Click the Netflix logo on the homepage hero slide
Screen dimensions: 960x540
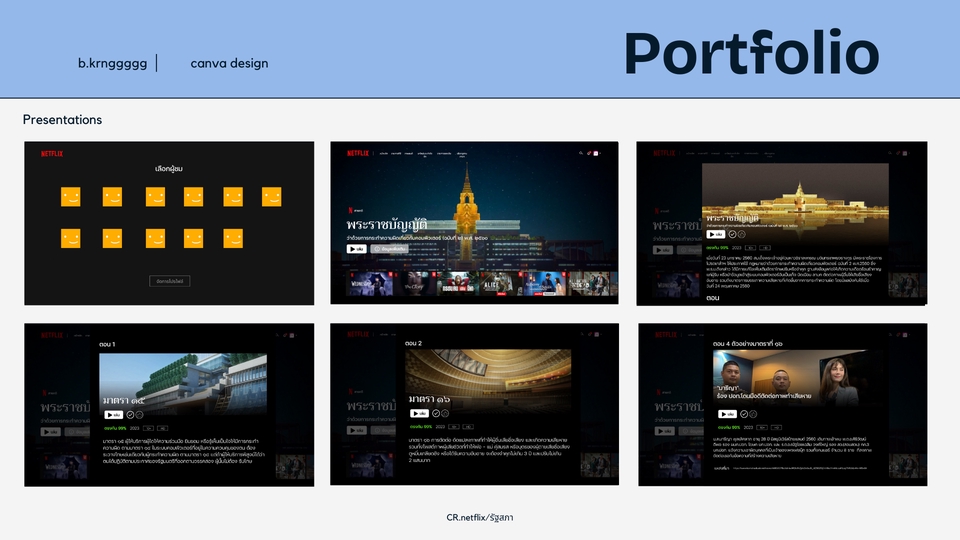point(358,153)
